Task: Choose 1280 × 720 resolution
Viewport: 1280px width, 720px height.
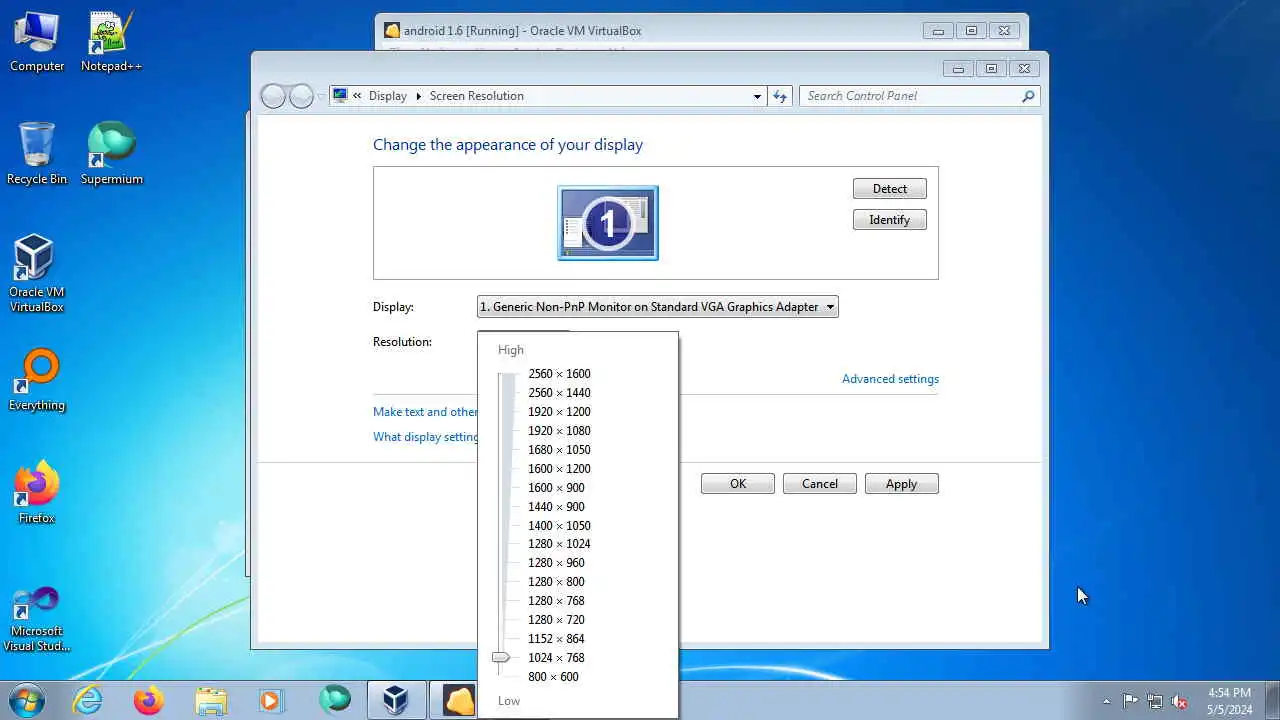Action: [556, 620]
